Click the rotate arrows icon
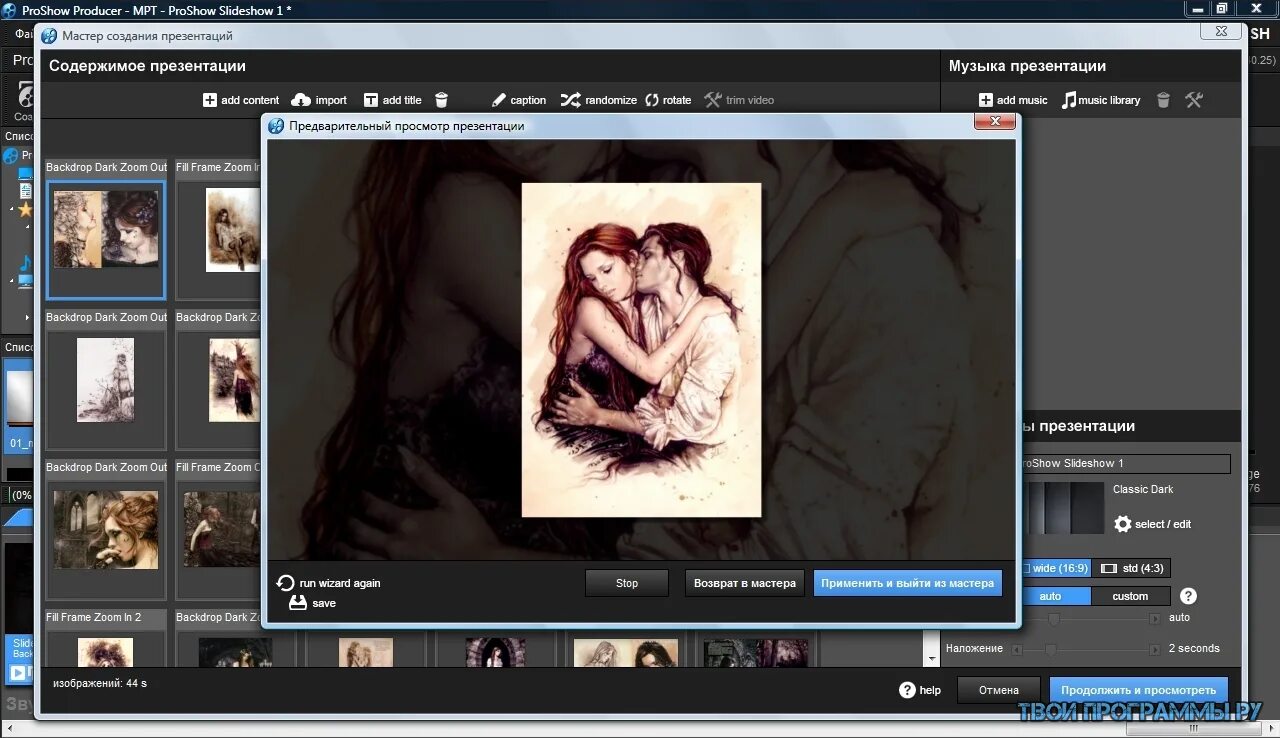Image resolution: width=1280 pixels, height=738 pixels. [x=652, y=100]
